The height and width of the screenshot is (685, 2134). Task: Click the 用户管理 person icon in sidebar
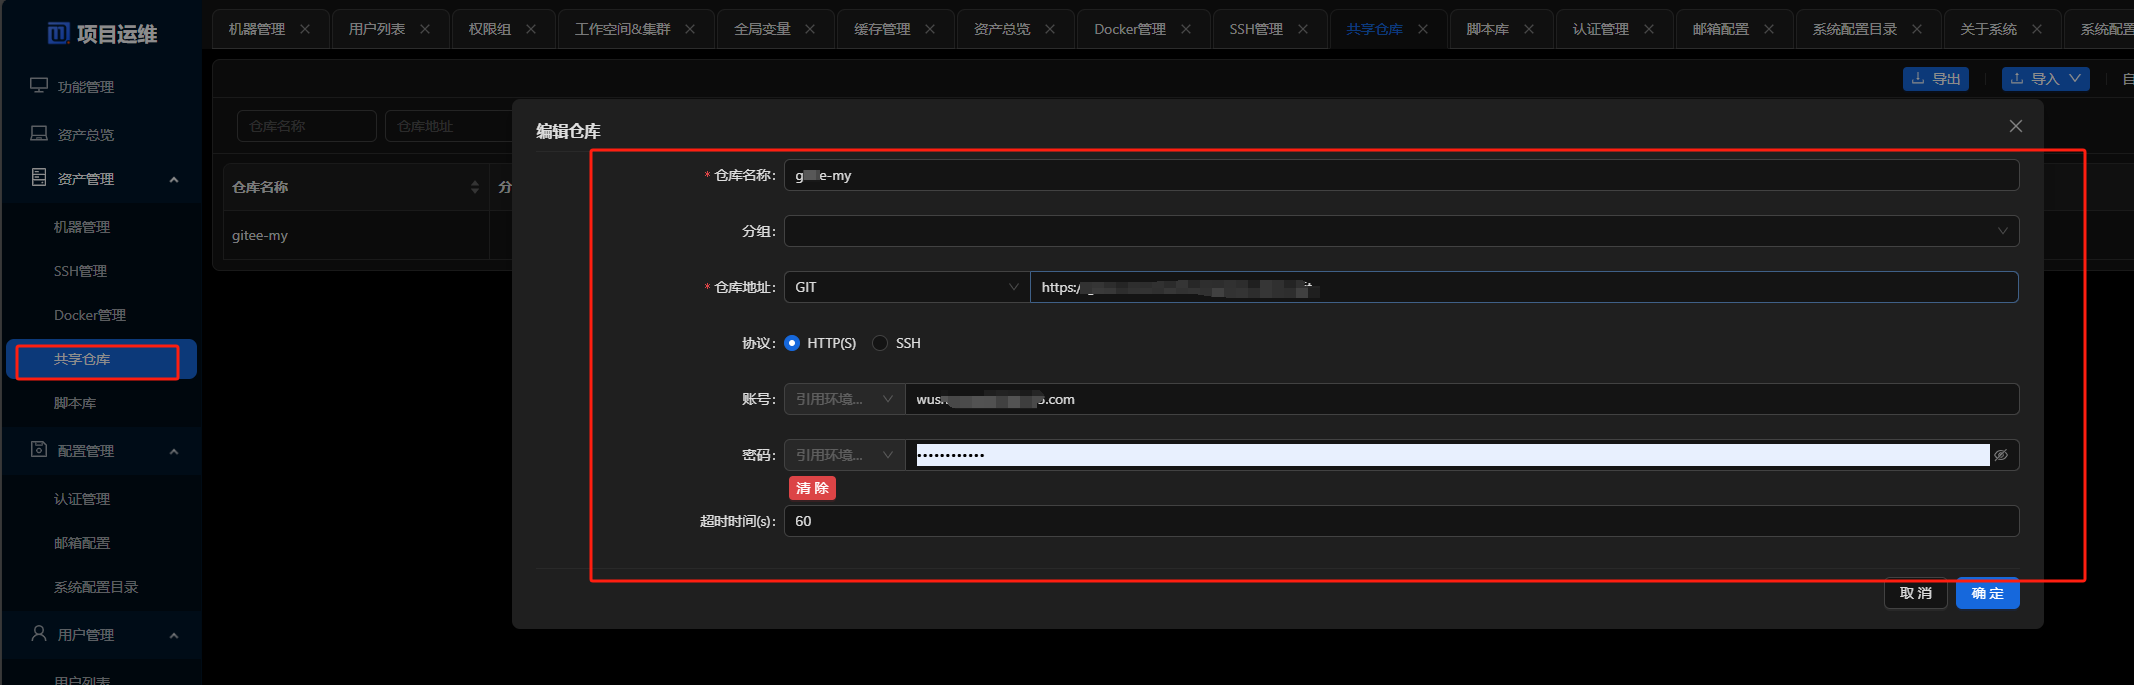[x=39, y=634]
